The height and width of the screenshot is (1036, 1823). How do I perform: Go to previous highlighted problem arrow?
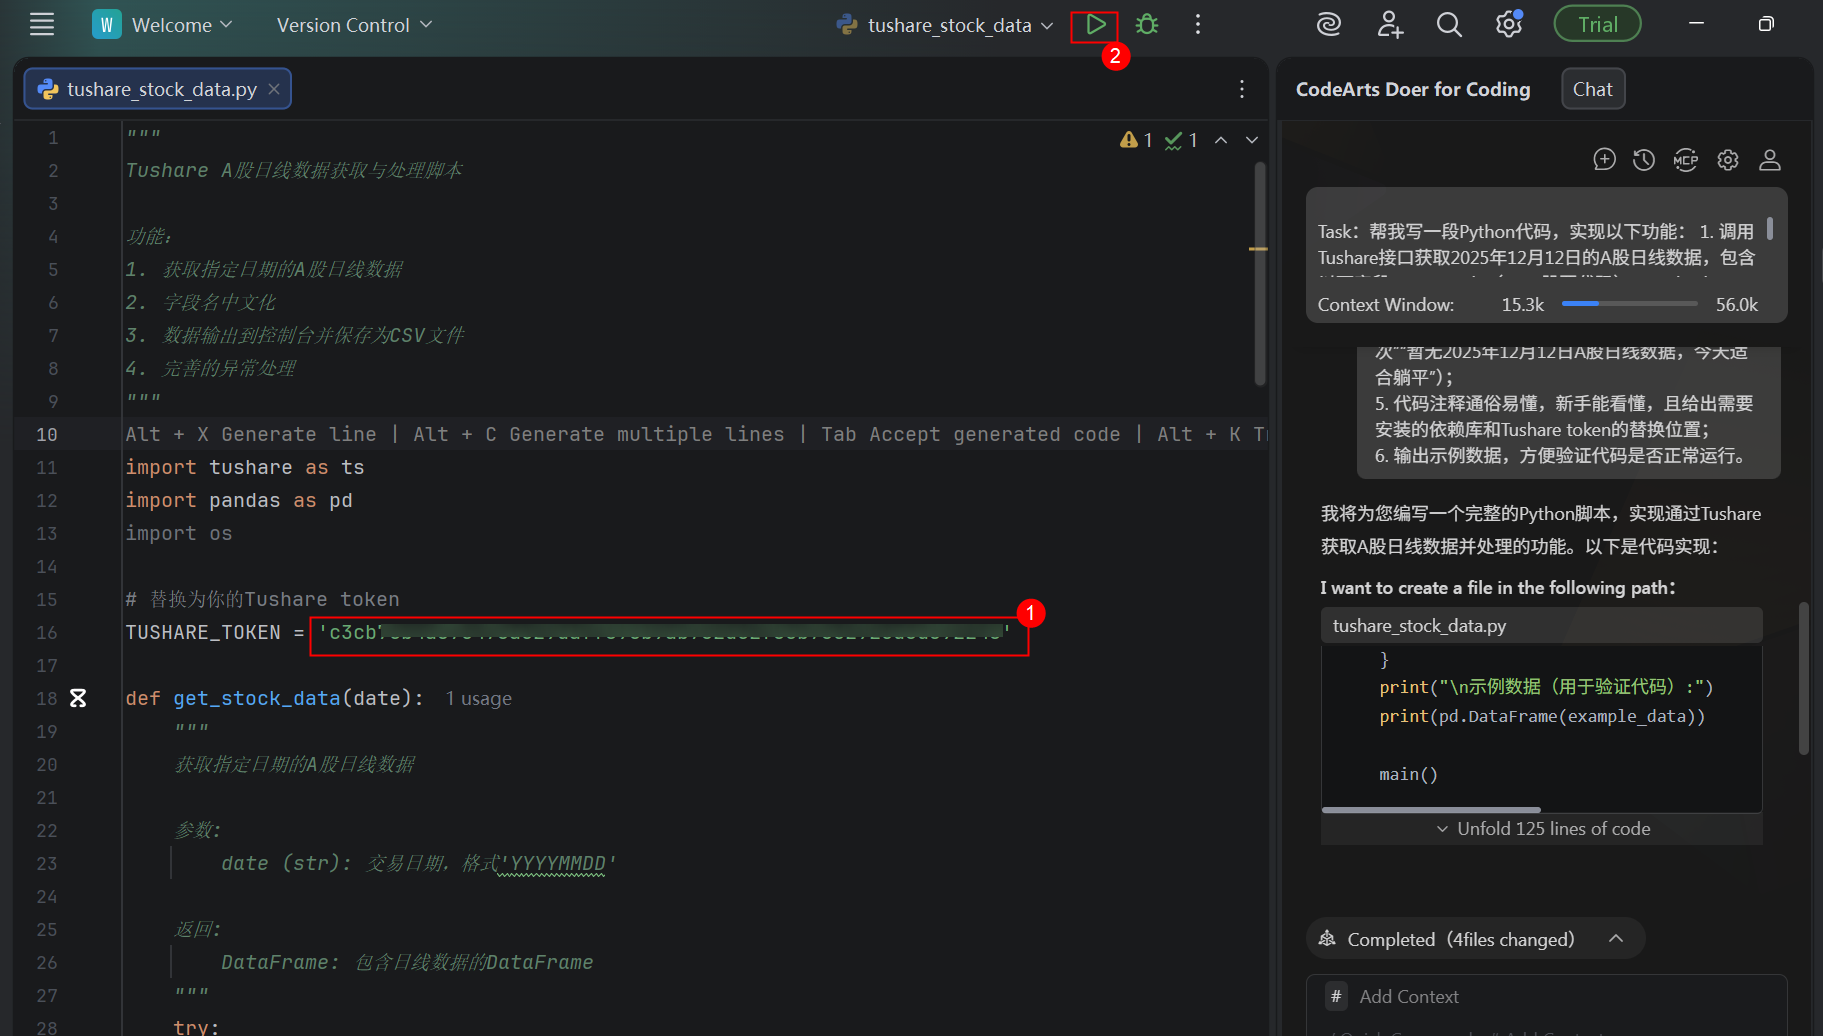pyautogui.click(x=1221, y=140)
